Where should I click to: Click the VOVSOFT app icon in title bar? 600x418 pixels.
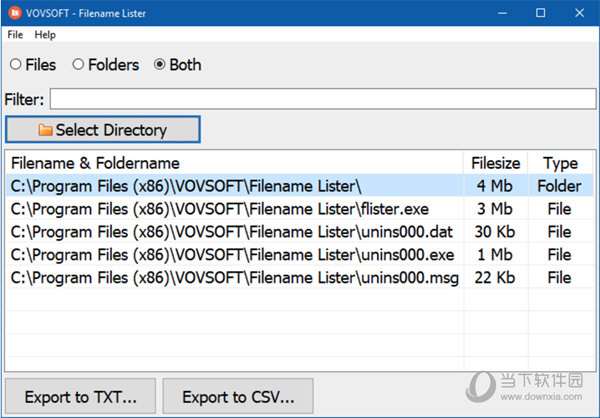15,13
